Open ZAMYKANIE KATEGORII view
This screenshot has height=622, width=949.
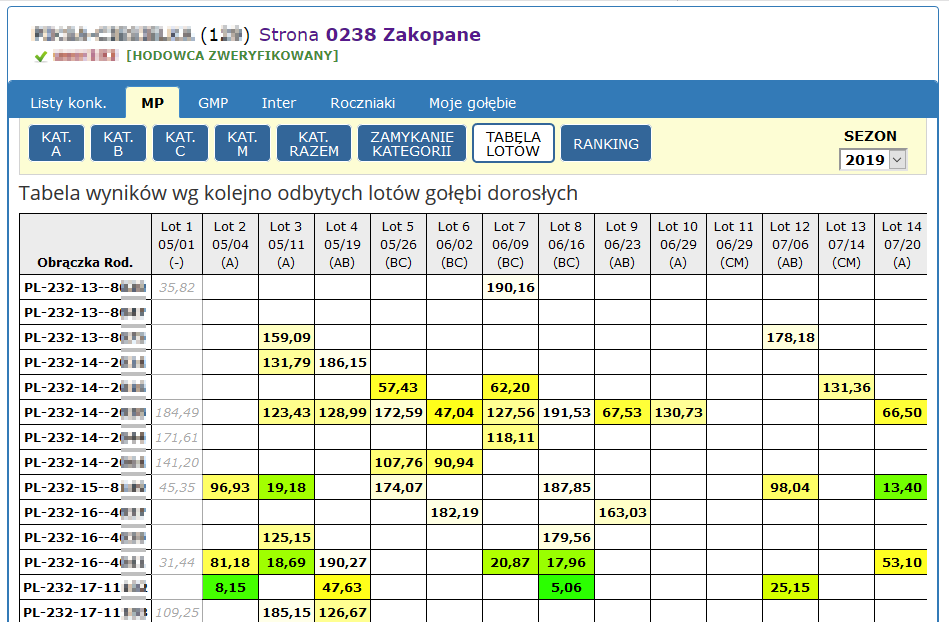412,144
